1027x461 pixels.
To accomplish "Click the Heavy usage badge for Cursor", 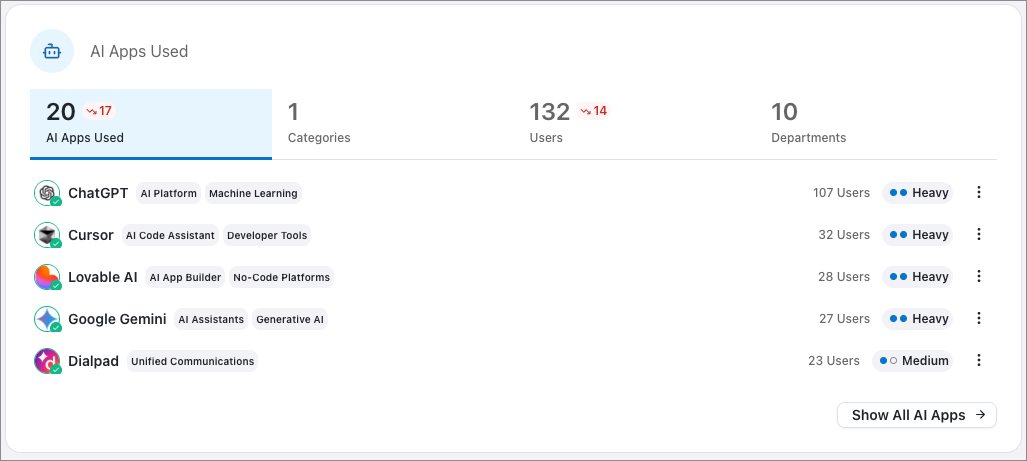I will click(918, 235).
